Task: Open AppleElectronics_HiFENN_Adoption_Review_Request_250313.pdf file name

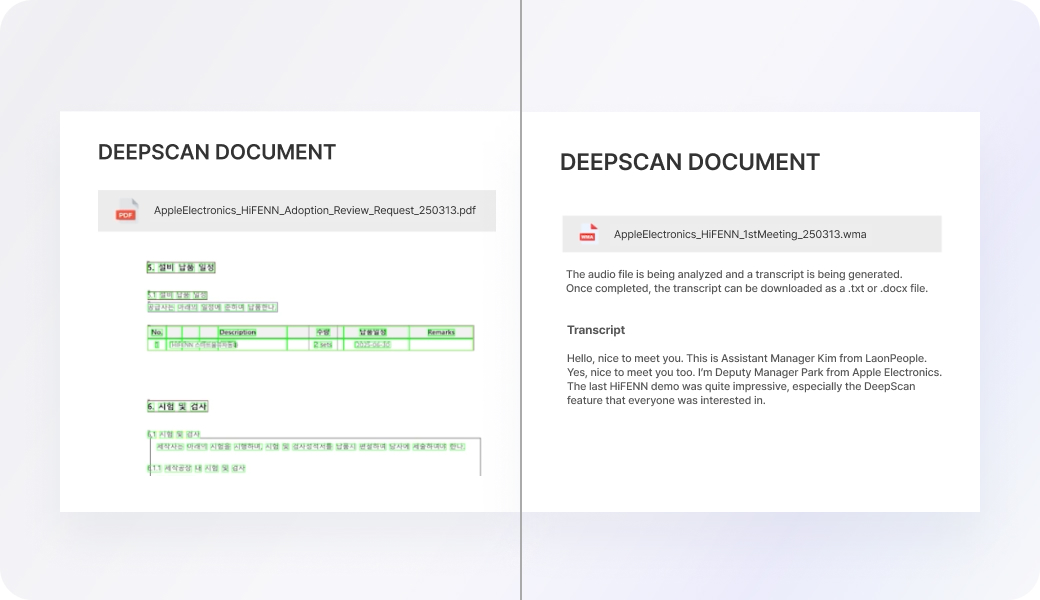Action: pyautogui.click(x=314, y=211)
